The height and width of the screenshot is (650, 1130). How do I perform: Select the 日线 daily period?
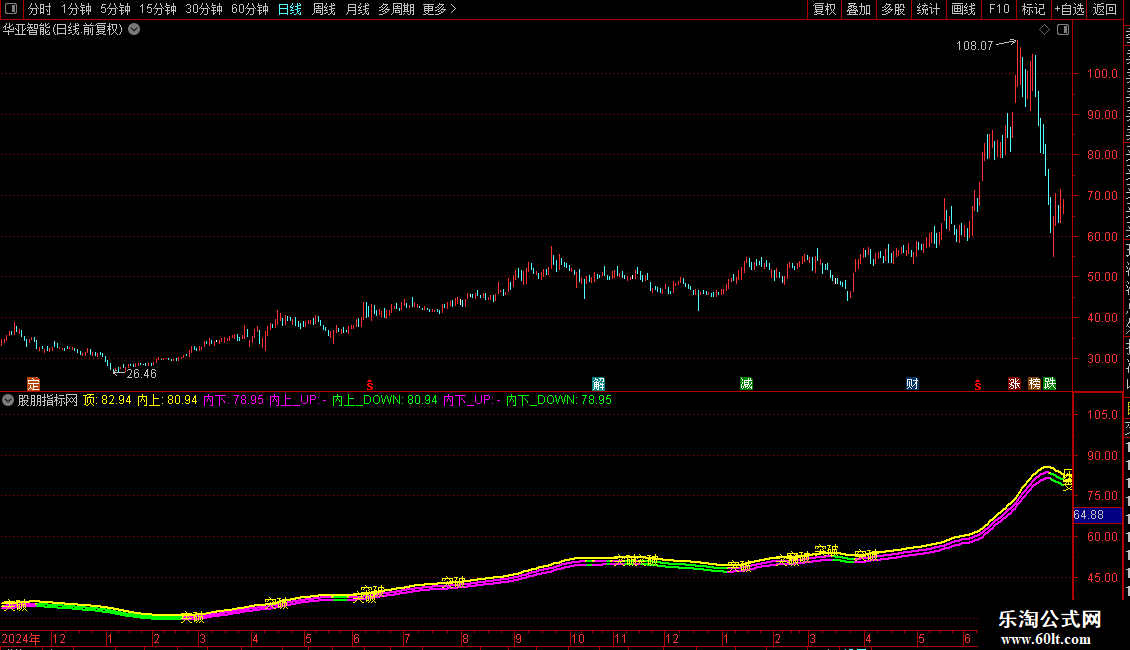click(x=290, y=9)
